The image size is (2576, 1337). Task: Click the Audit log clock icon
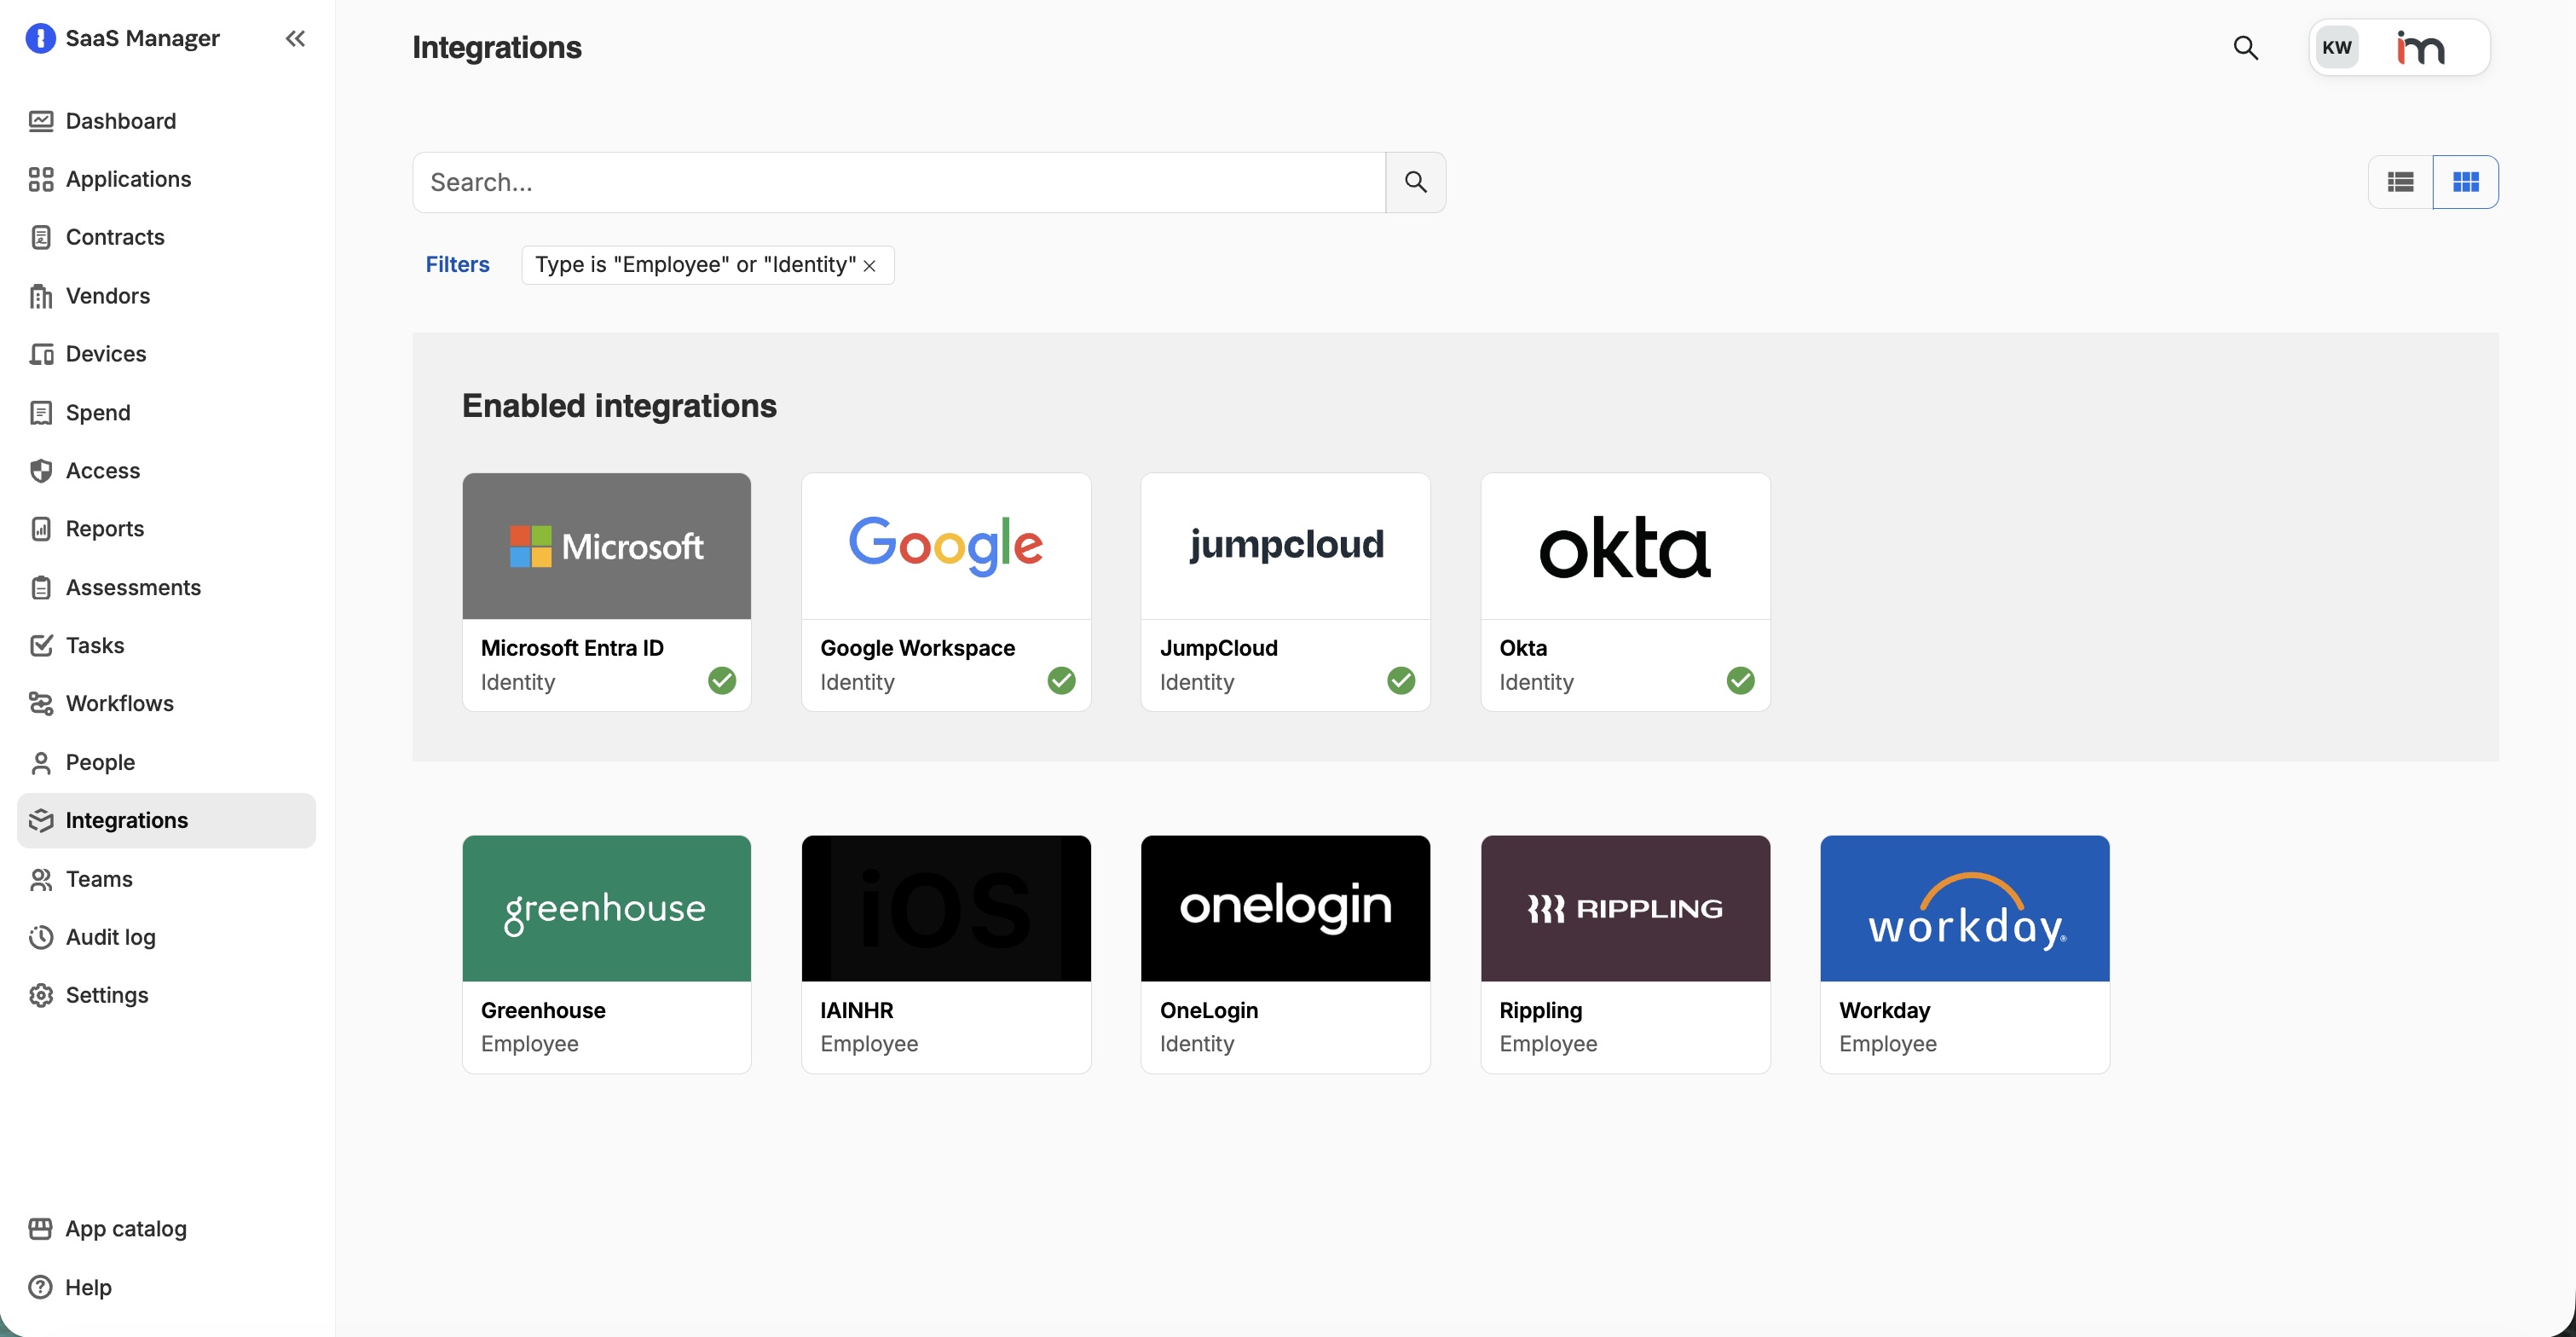(41, 937)
